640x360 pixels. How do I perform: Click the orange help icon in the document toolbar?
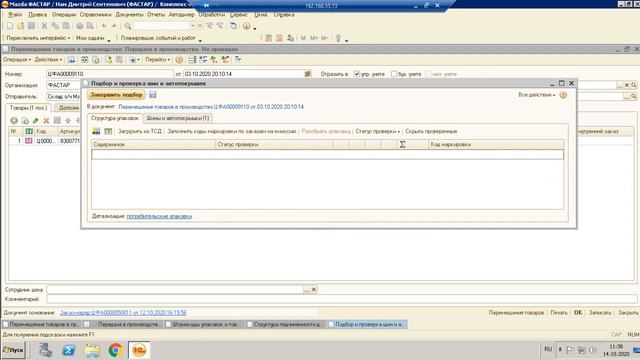(179, 60)
